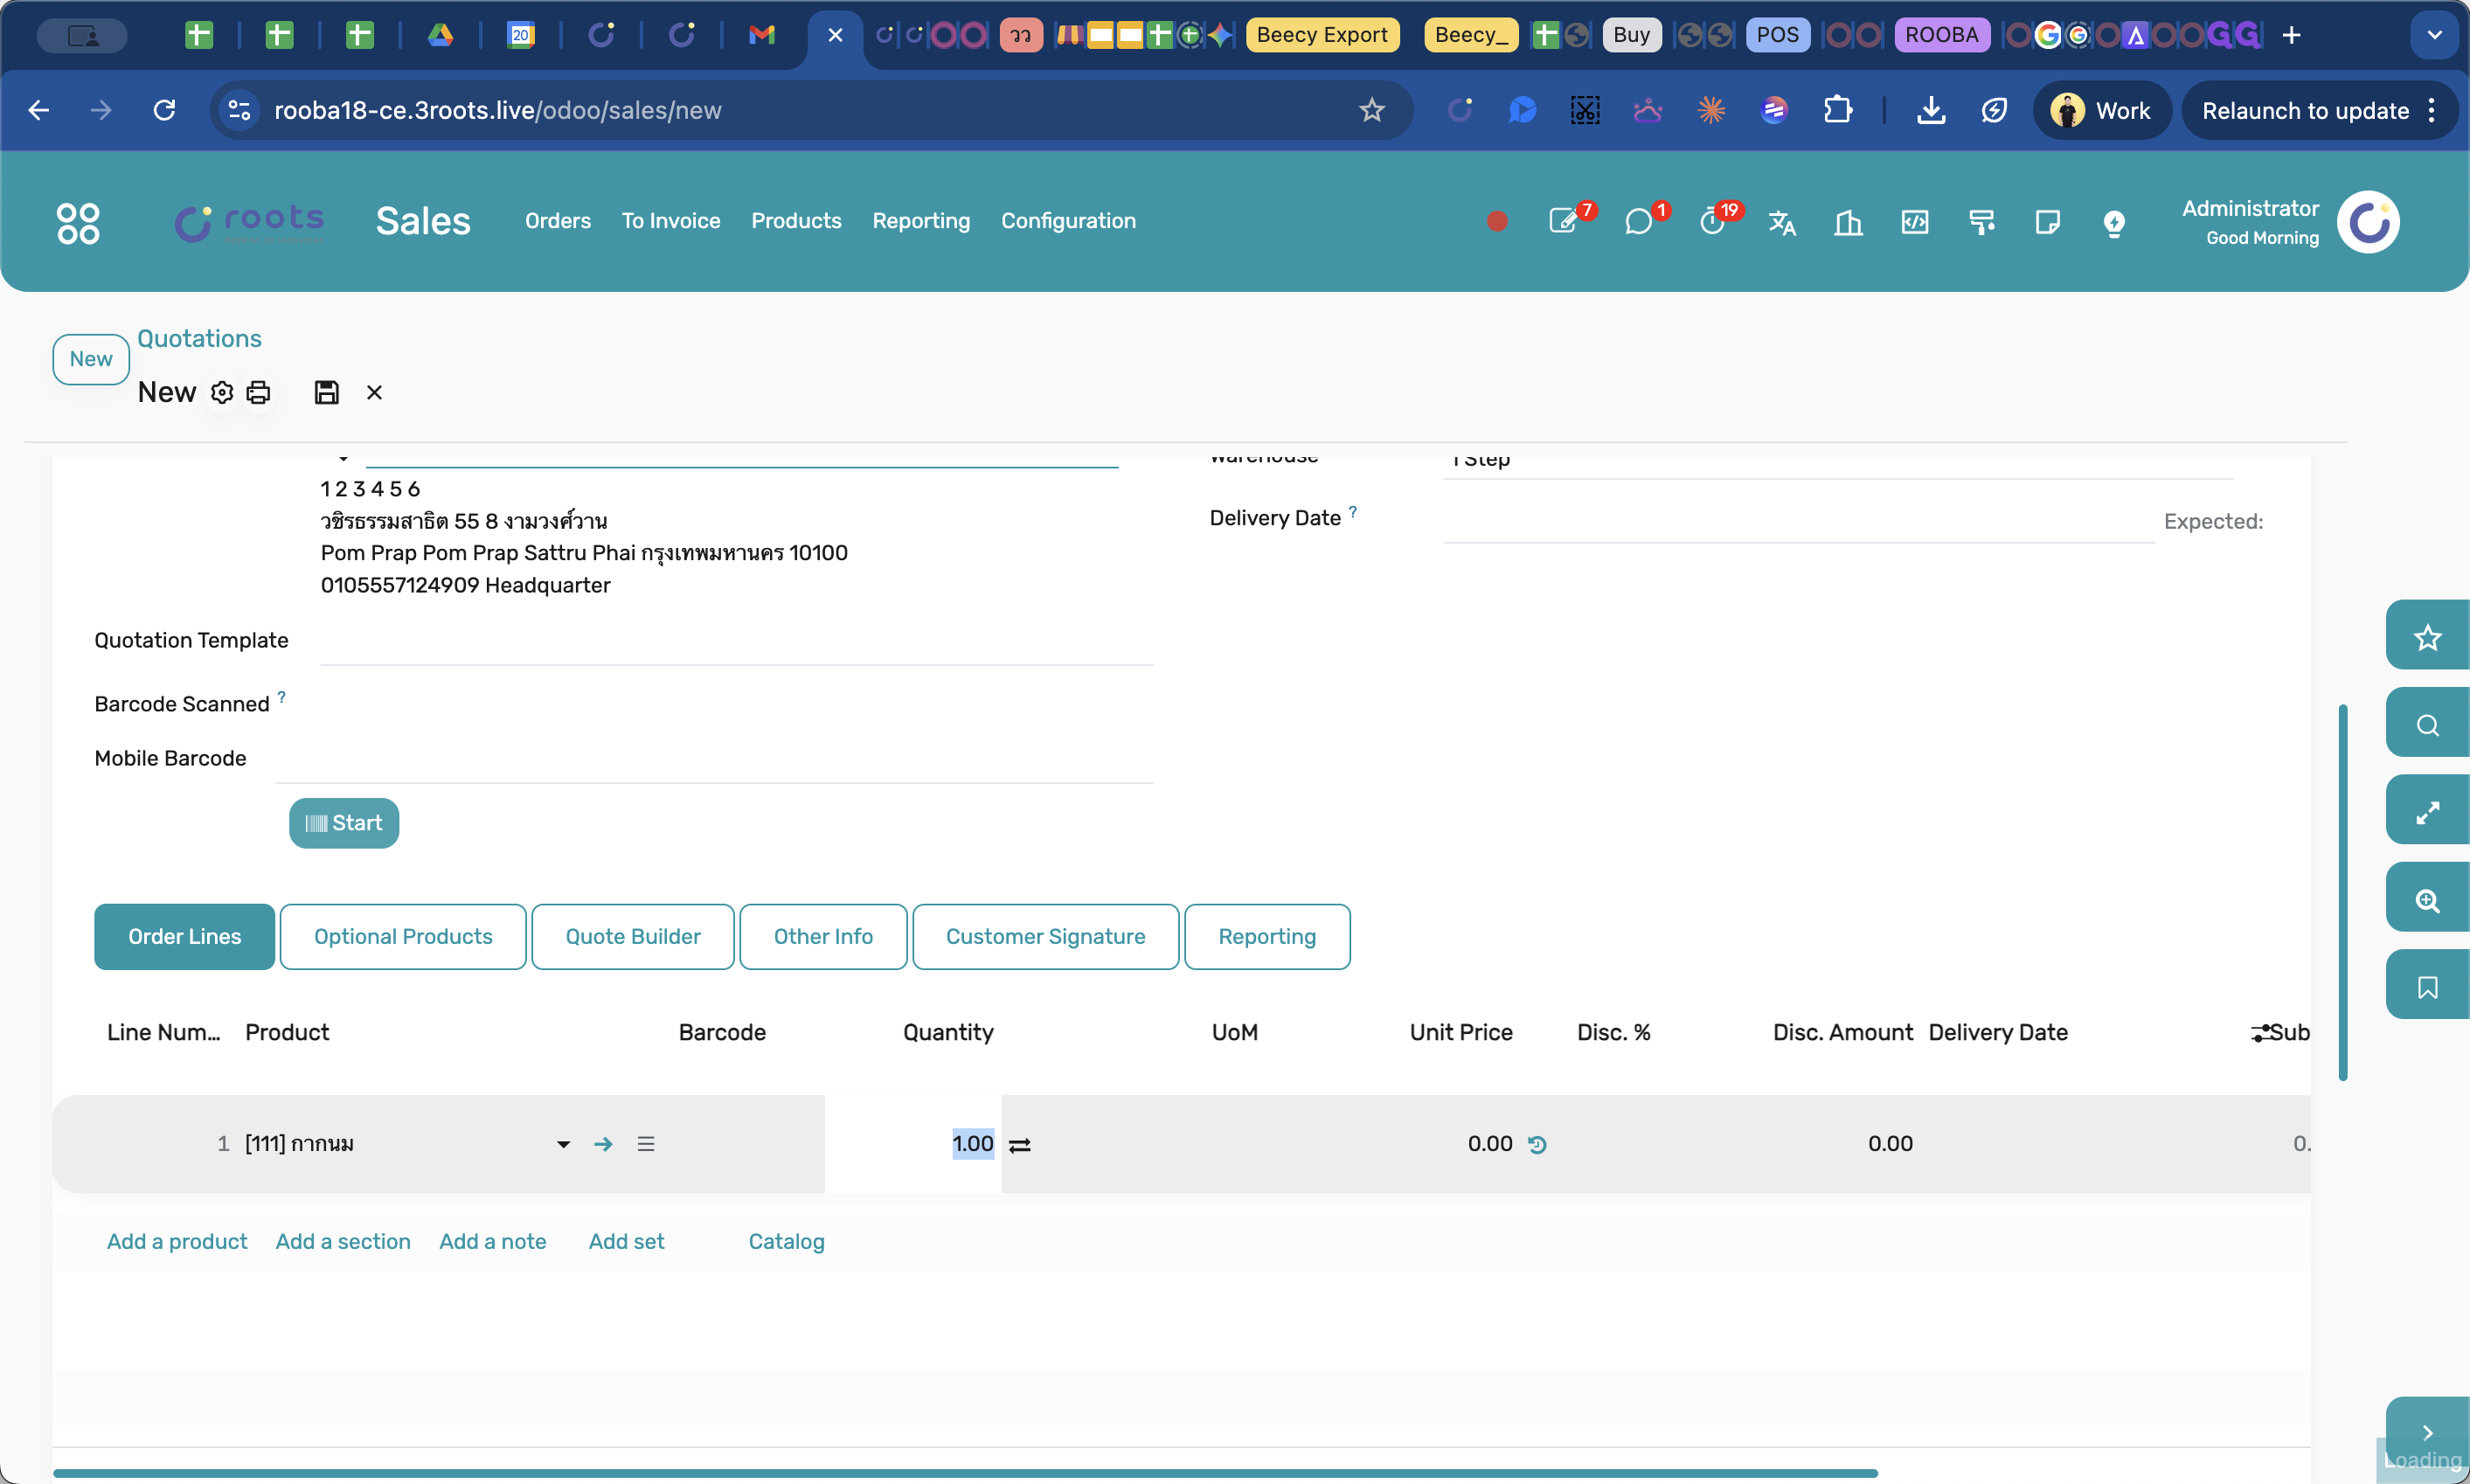
Task: Switch to the Optional Products tab
Action: pyautogui.click(x=403, y=937)
